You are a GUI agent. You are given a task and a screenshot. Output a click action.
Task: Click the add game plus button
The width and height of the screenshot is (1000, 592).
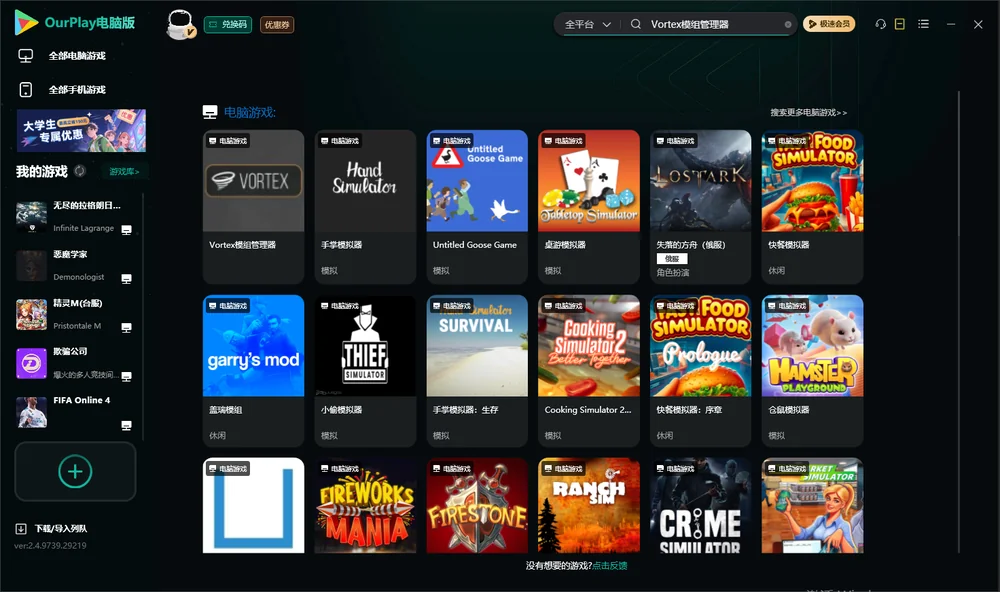tap(75, 471)
